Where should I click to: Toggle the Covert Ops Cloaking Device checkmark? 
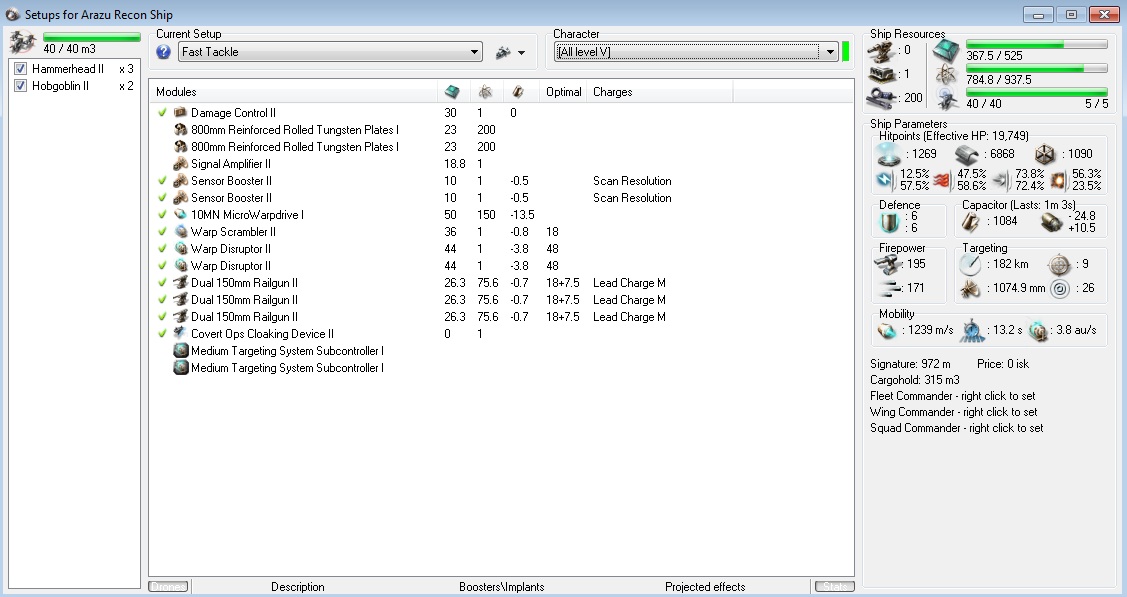point(162,334)
